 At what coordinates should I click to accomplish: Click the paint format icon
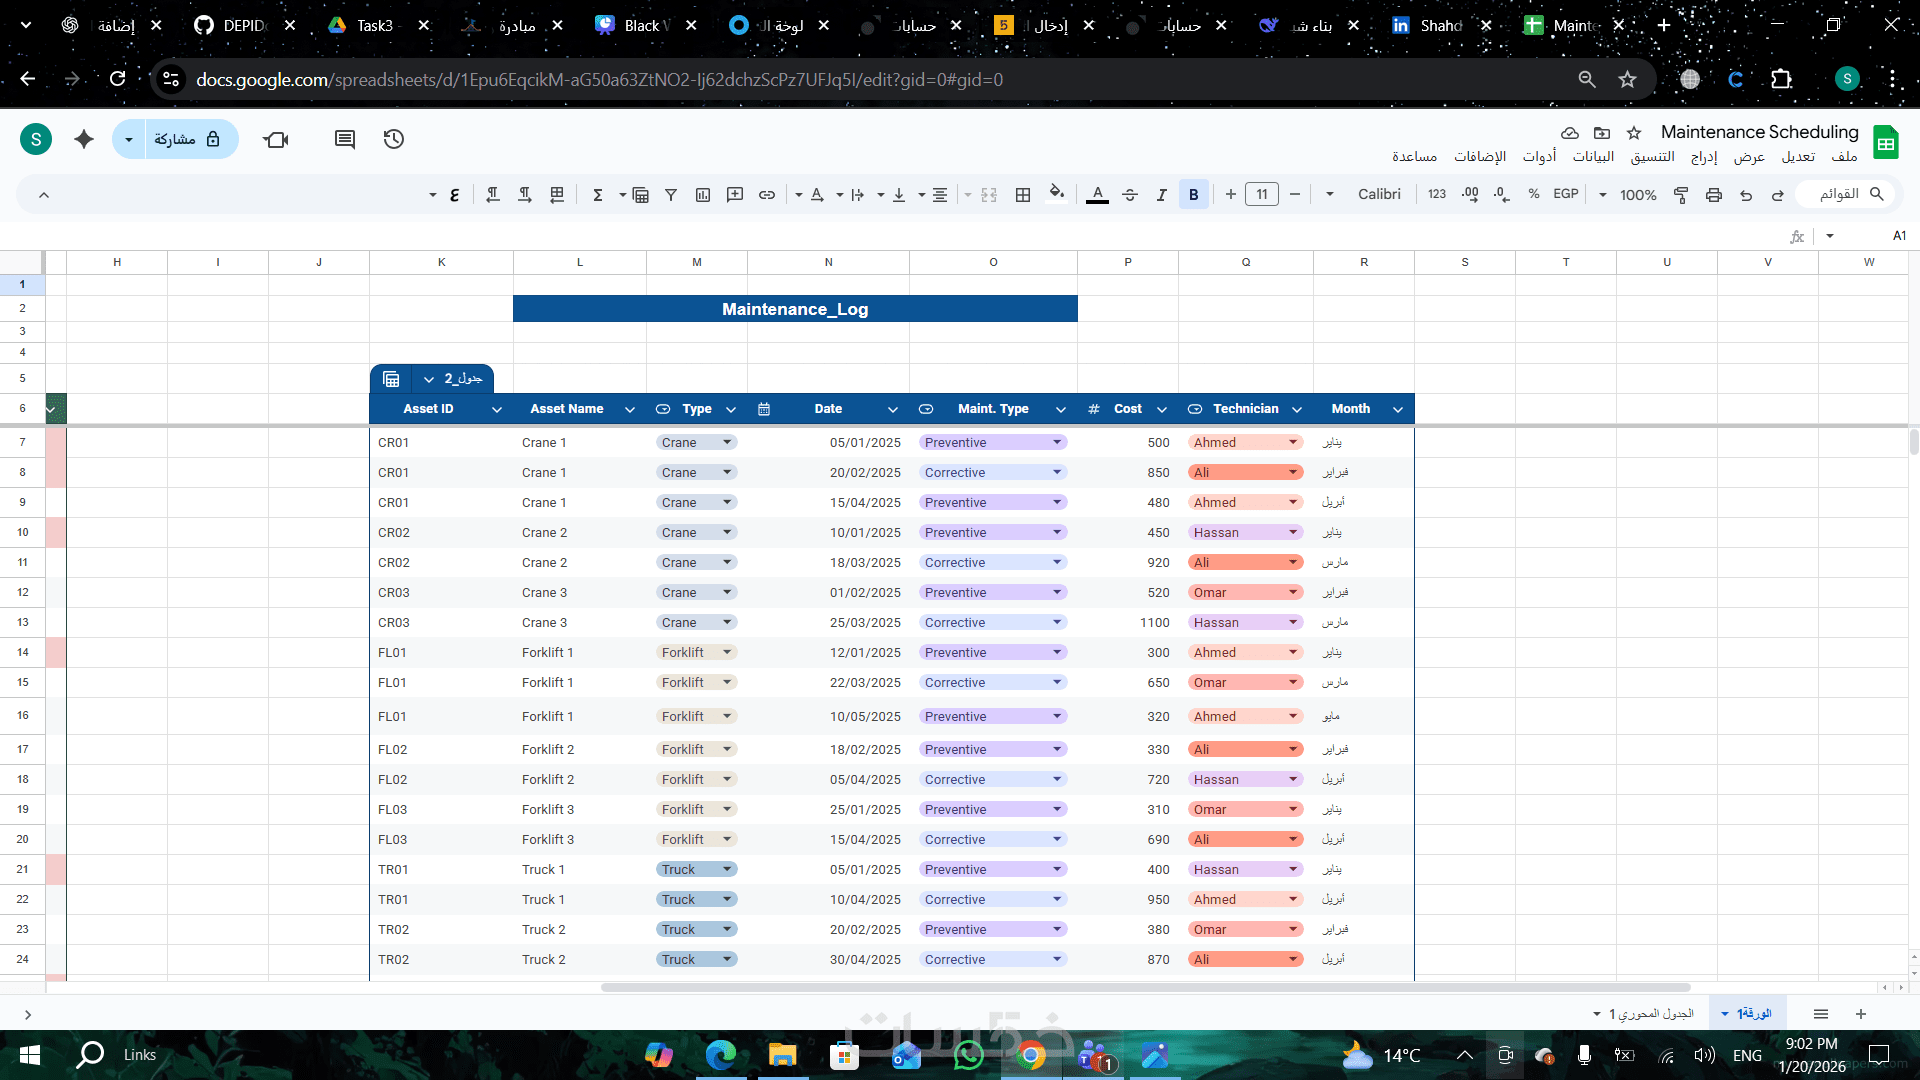[x=1681, y=195]
